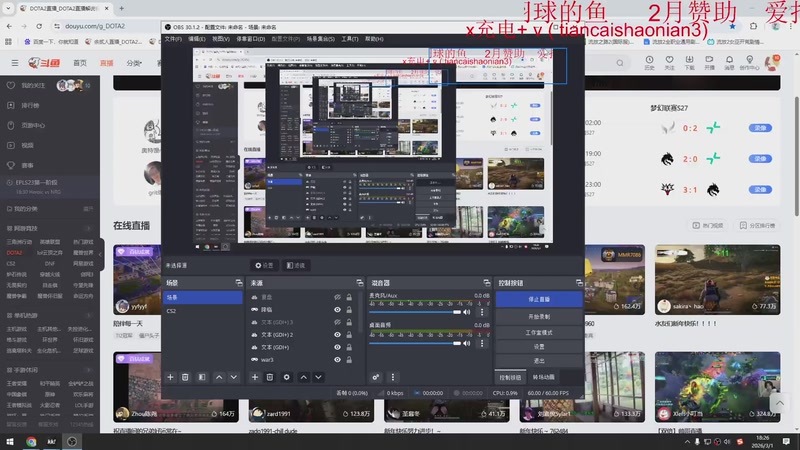Show the hidden 文本 (GDI+) 3 source
The height and width of the screenshot is (450, 800).
(x=337, y=322)
